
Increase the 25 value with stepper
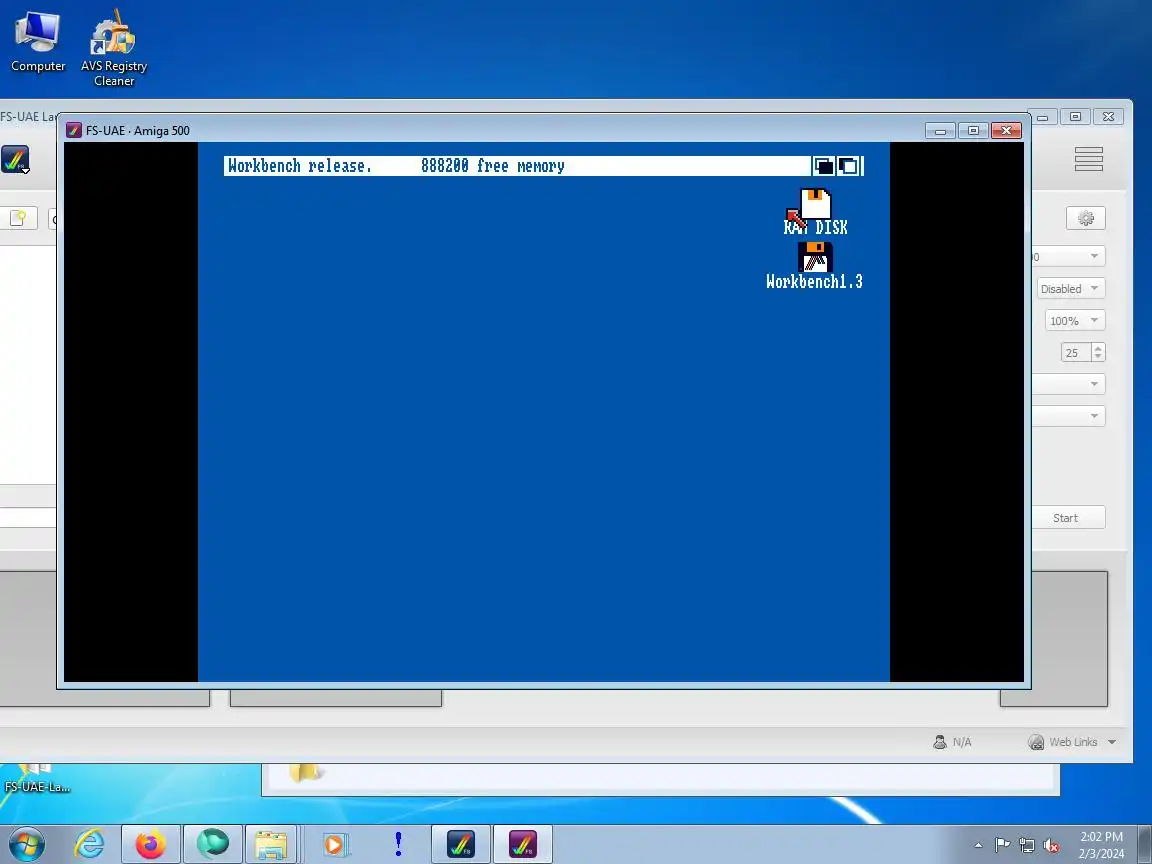1098,348
